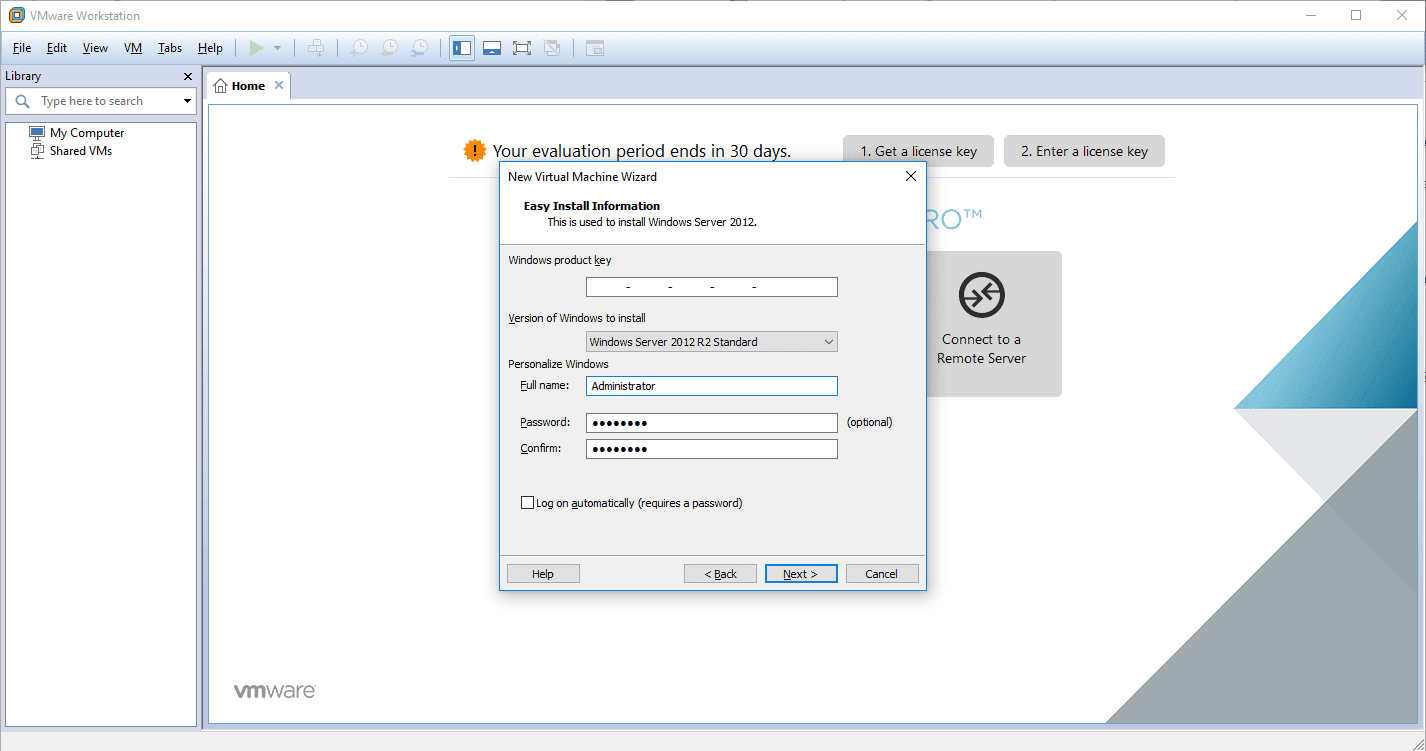This screenshot has width=1426, height=751.
Task: Click the Confirm password field
Action: pyautogui.click(x=711, y=449)
